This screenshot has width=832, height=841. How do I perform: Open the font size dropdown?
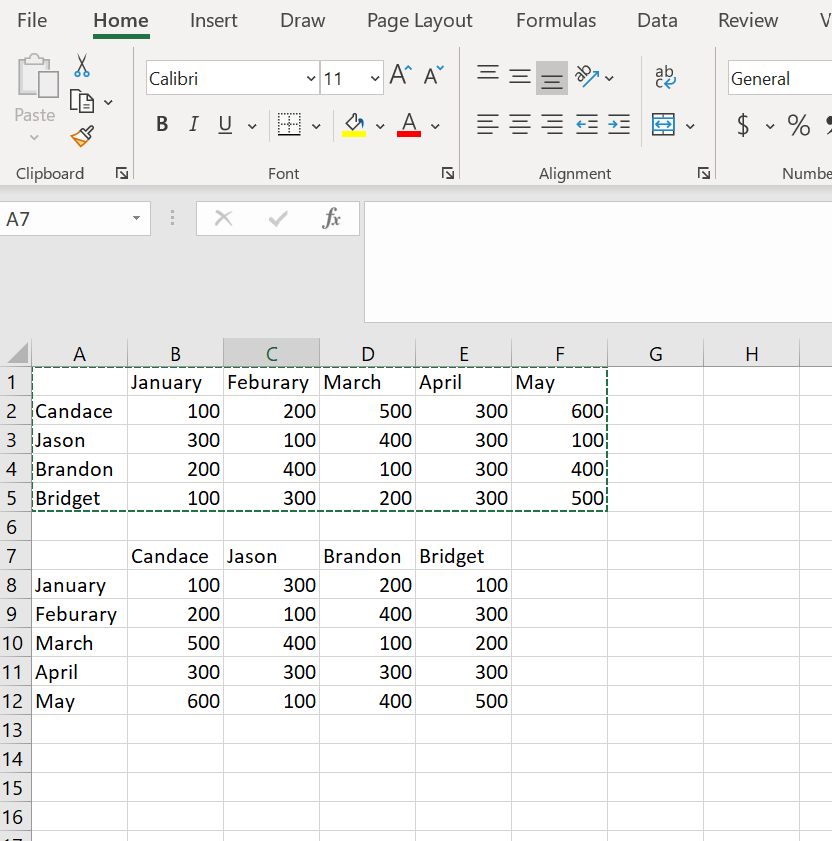click(375, 77)
